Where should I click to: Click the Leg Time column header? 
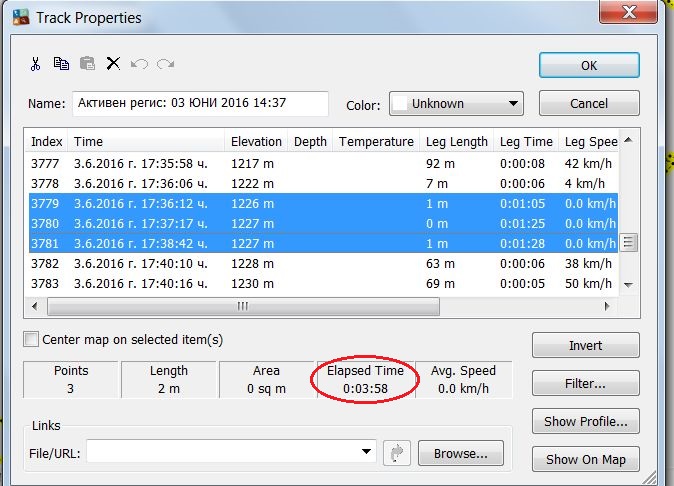[x=526, y=141]
